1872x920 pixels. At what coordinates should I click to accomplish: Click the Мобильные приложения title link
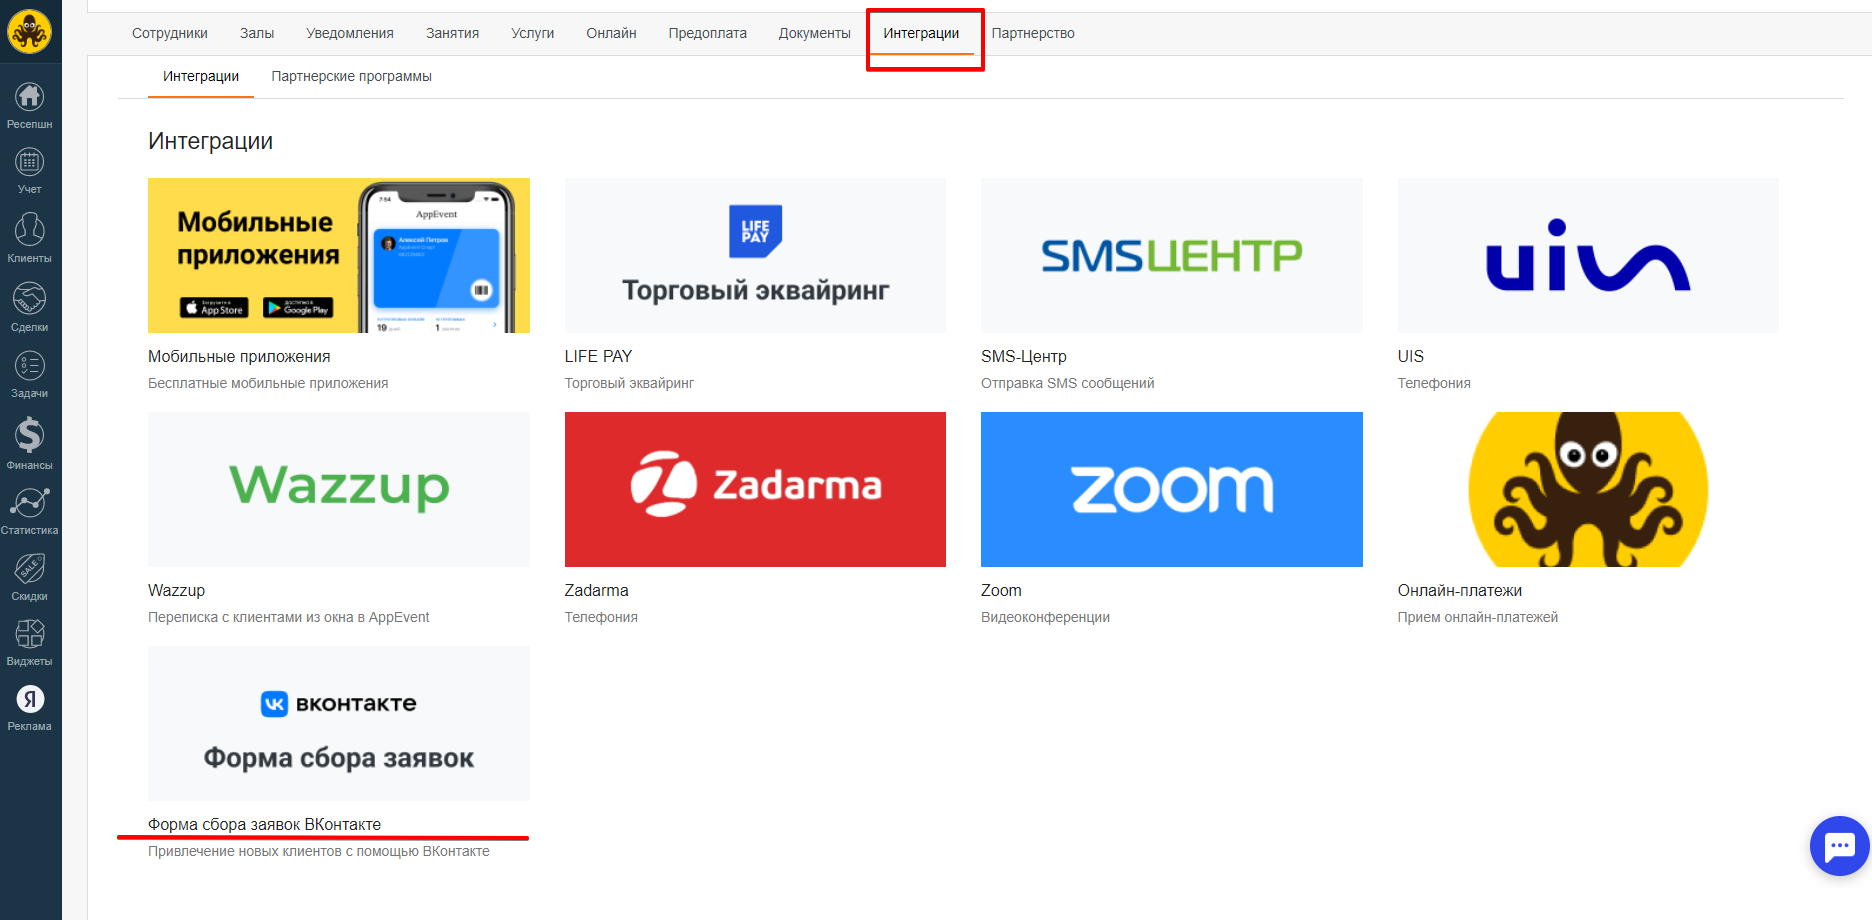click(239, 356)
